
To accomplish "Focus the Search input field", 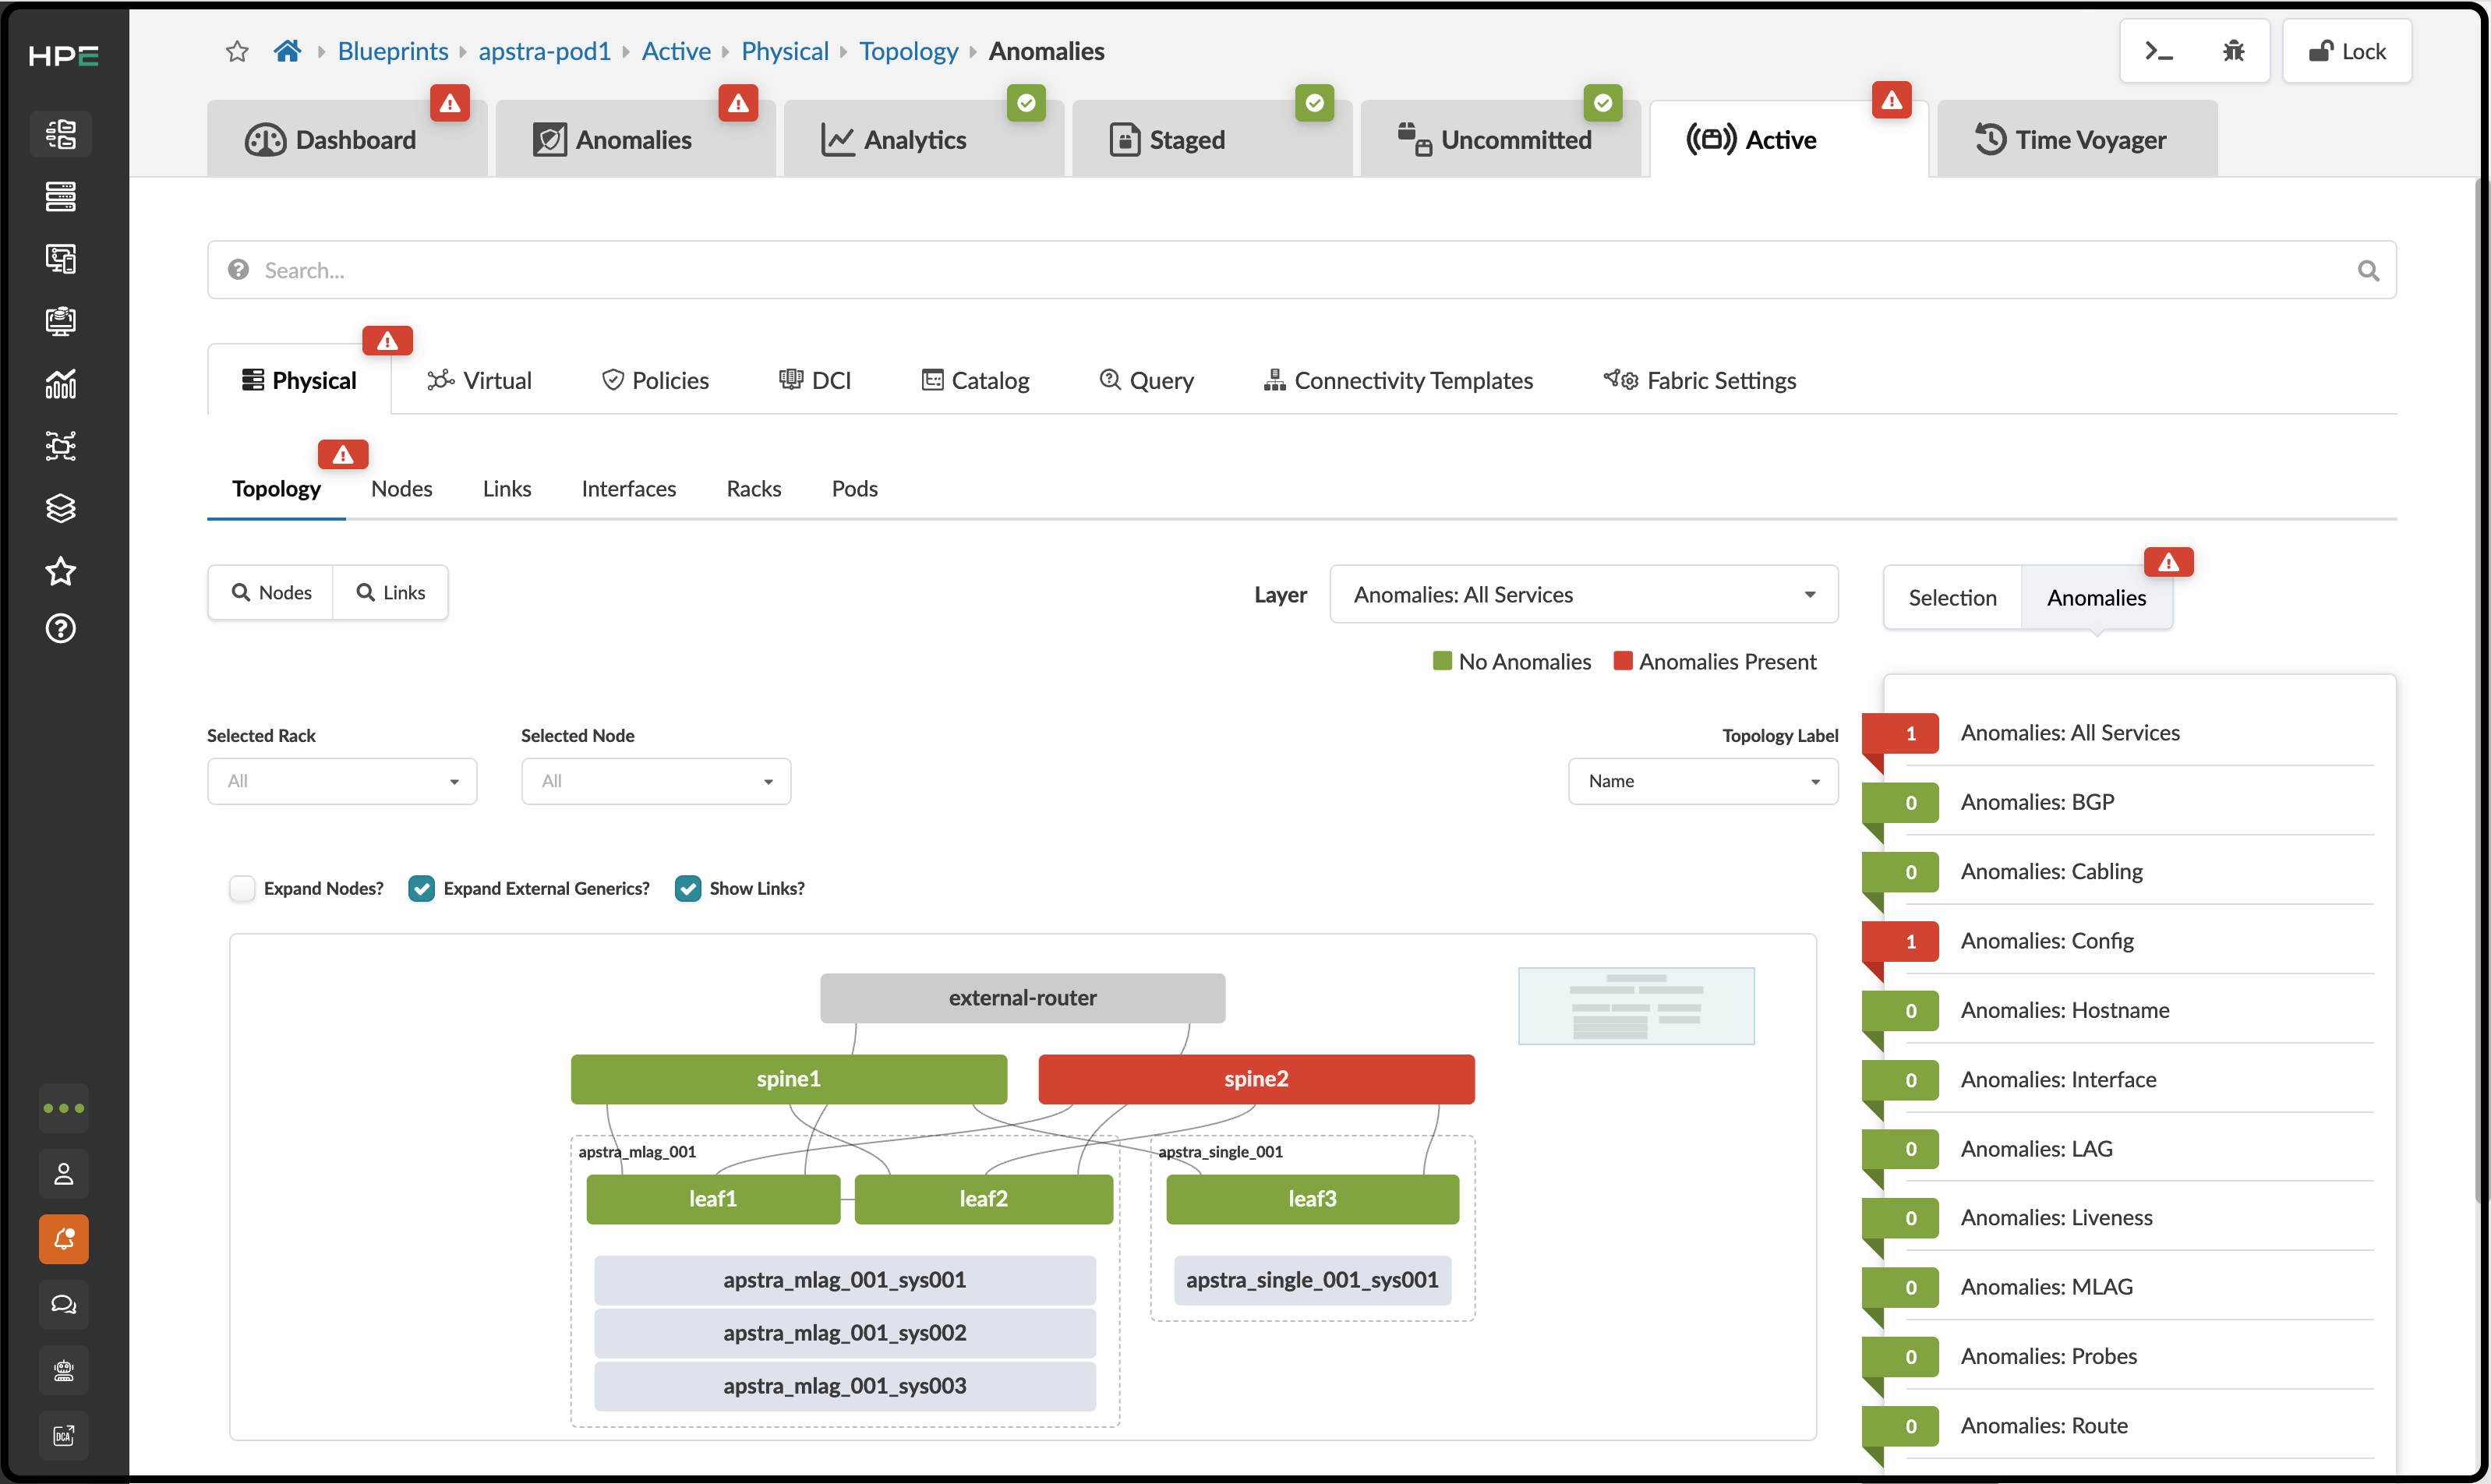I will click(x=1301, y=270).
